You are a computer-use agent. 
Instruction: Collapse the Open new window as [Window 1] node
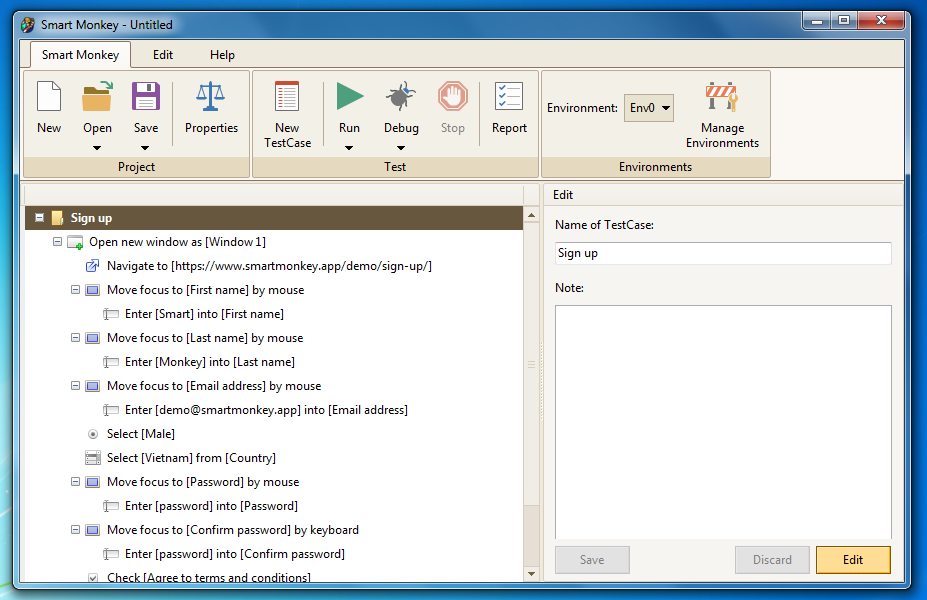click(x=57, y=242)
